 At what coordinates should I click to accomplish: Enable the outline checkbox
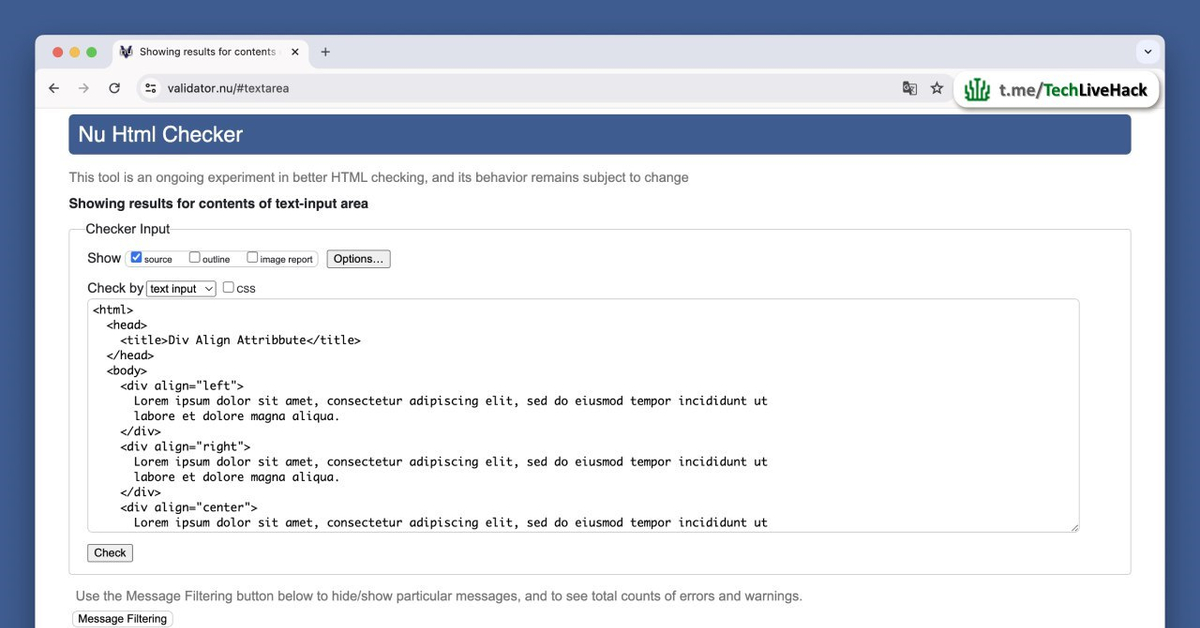(195, 258)
